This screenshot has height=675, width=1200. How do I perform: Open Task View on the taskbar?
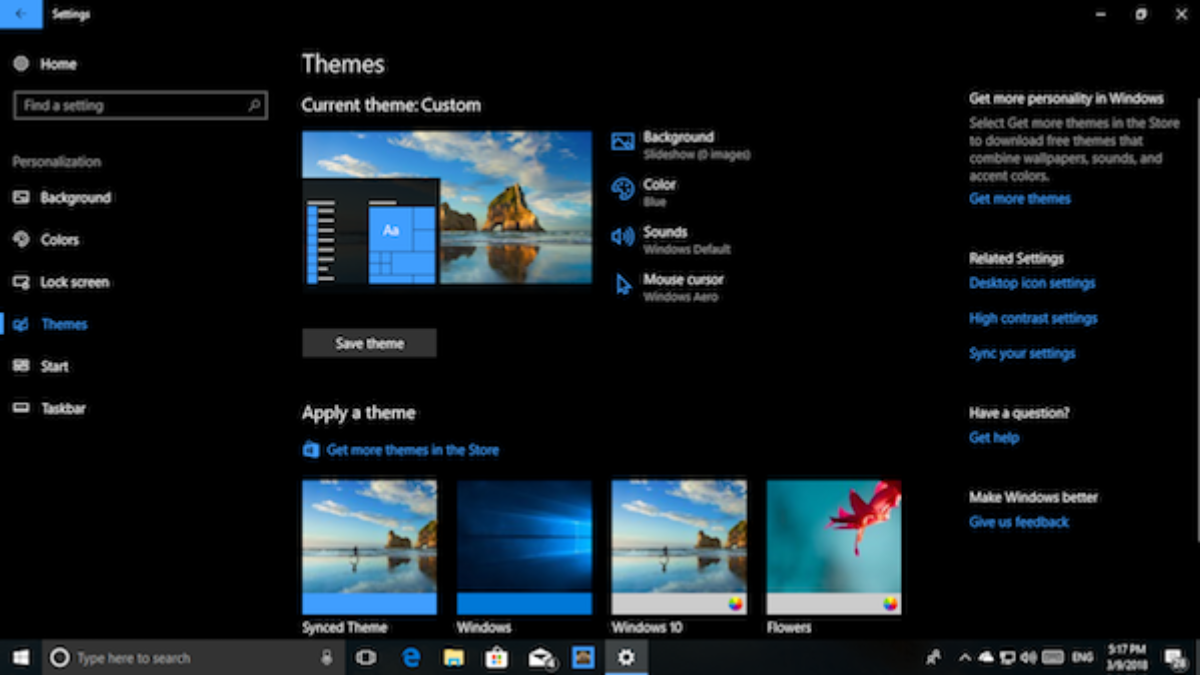[x=366, y=657]
